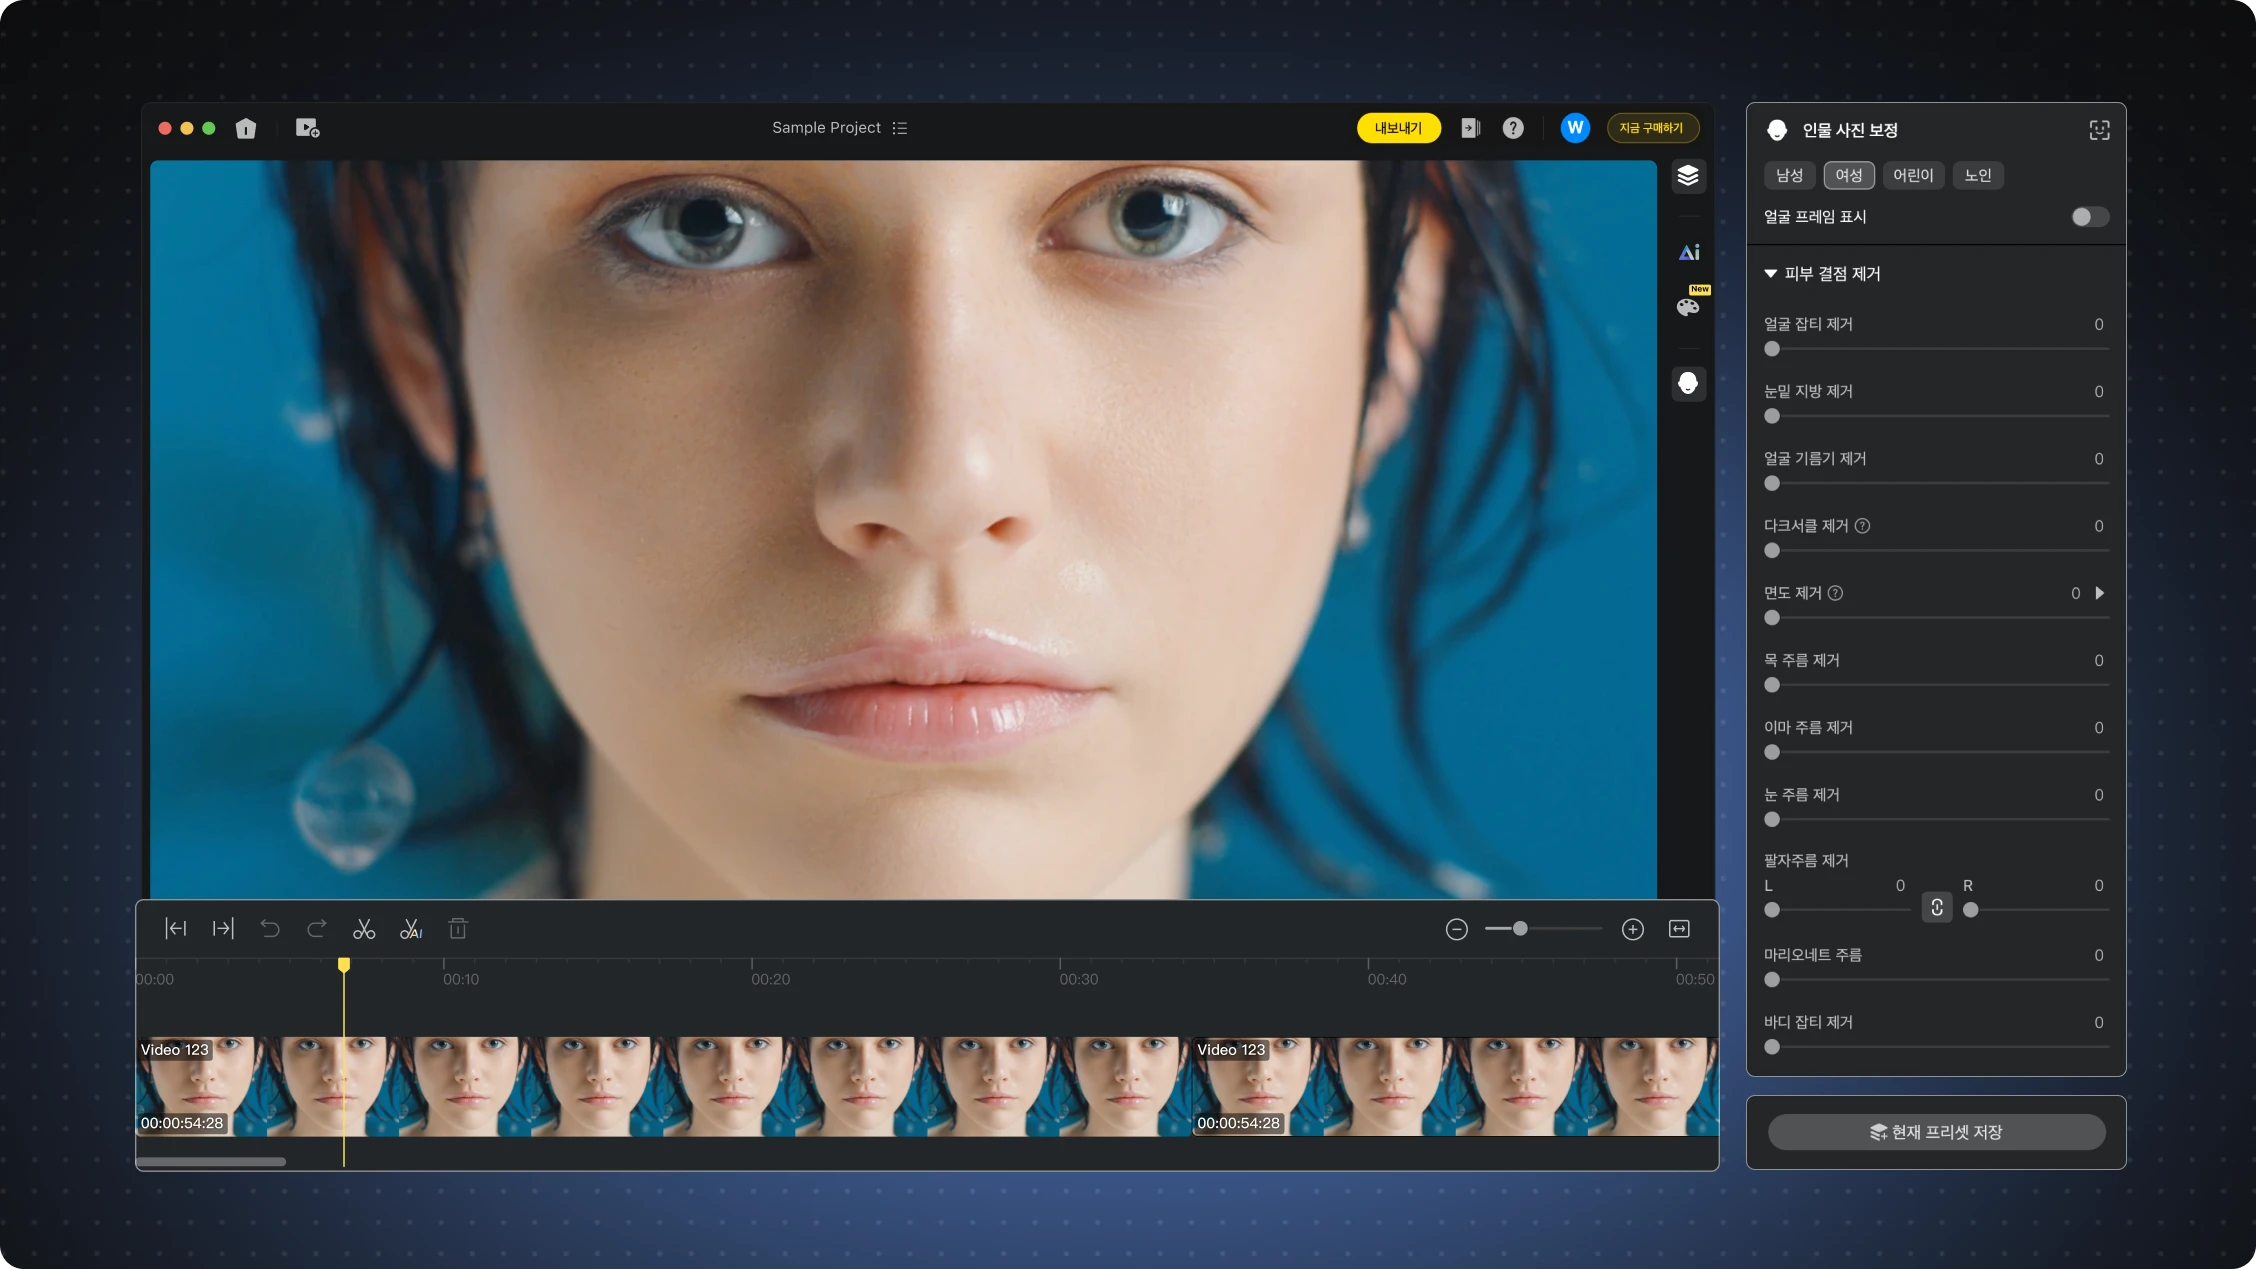Select the portrait retouch face icon in sidebar
This screenshot has width=2256, height=1269.
pyautogui.click(x=1688, y=383)
